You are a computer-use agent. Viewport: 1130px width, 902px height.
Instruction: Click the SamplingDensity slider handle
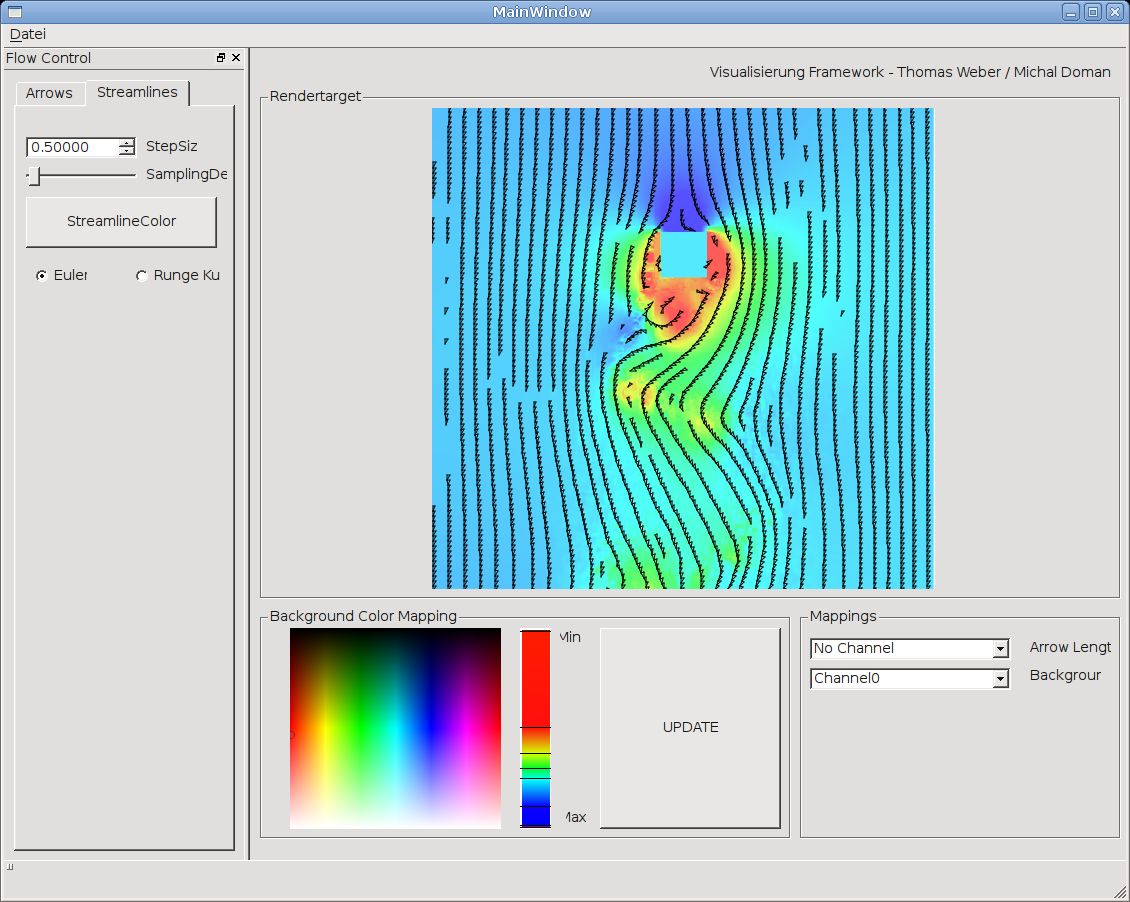coord(34,176)
